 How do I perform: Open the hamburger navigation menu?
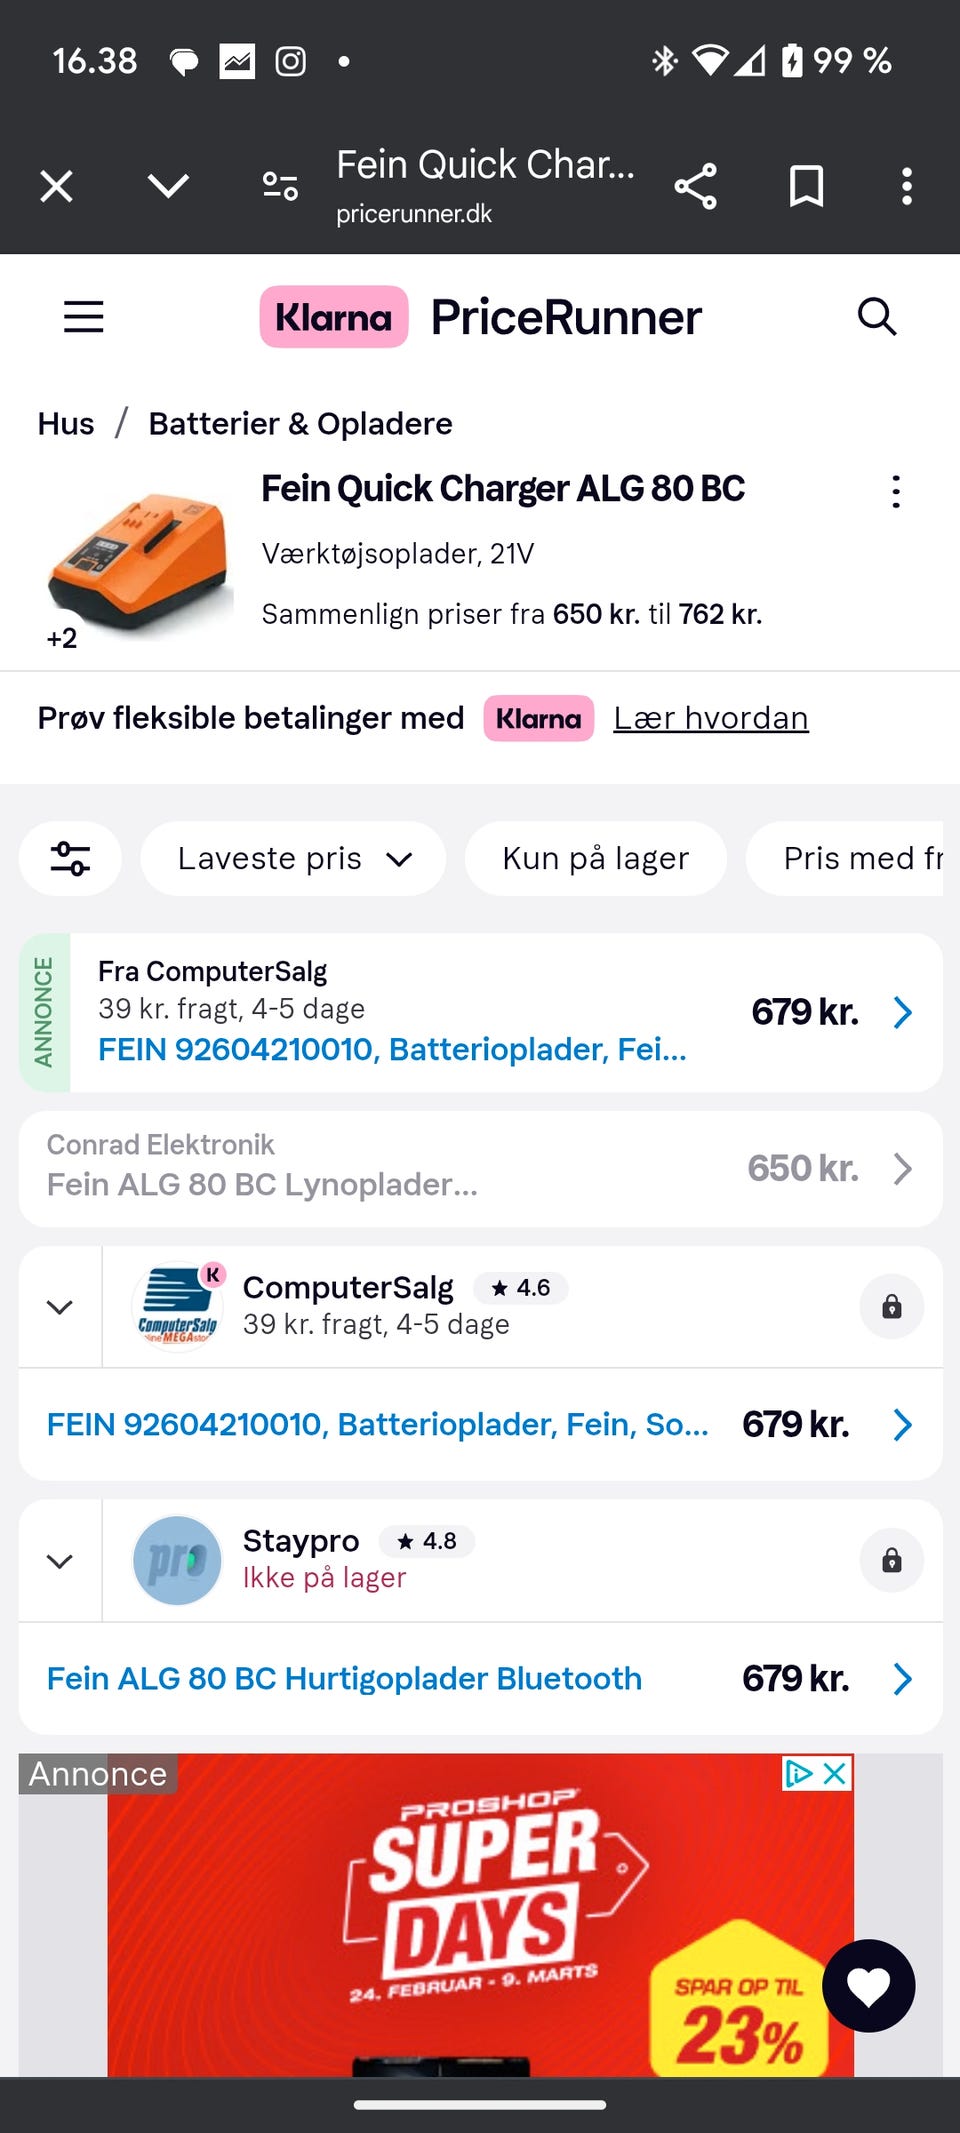(84, 317)
